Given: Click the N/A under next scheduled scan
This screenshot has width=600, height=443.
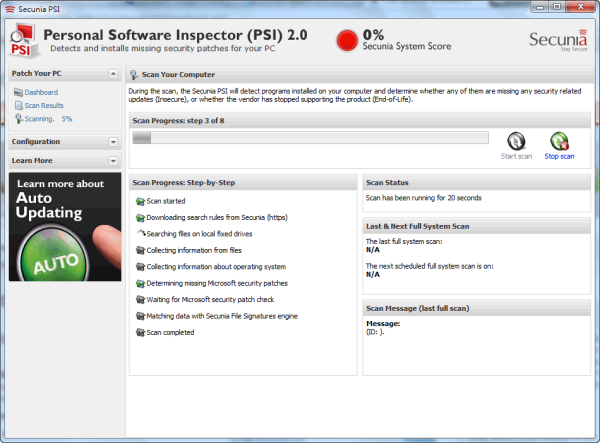Looking at the screenshot, I should point(373,274).
